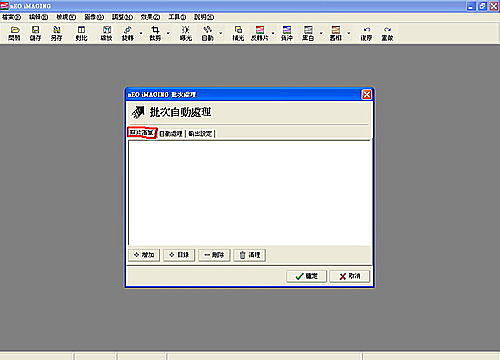500x360 pixels.
Task: Click the Frame (畫框) toolbar icon
Action: pos(336,33)
